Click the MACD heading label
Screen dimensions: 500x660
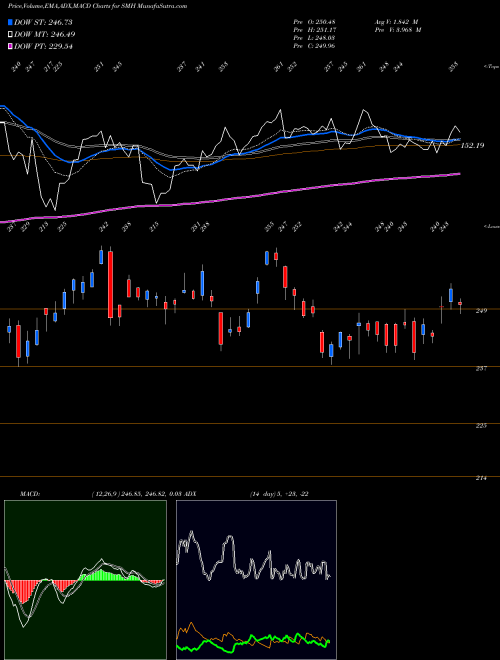pos(29,494)
